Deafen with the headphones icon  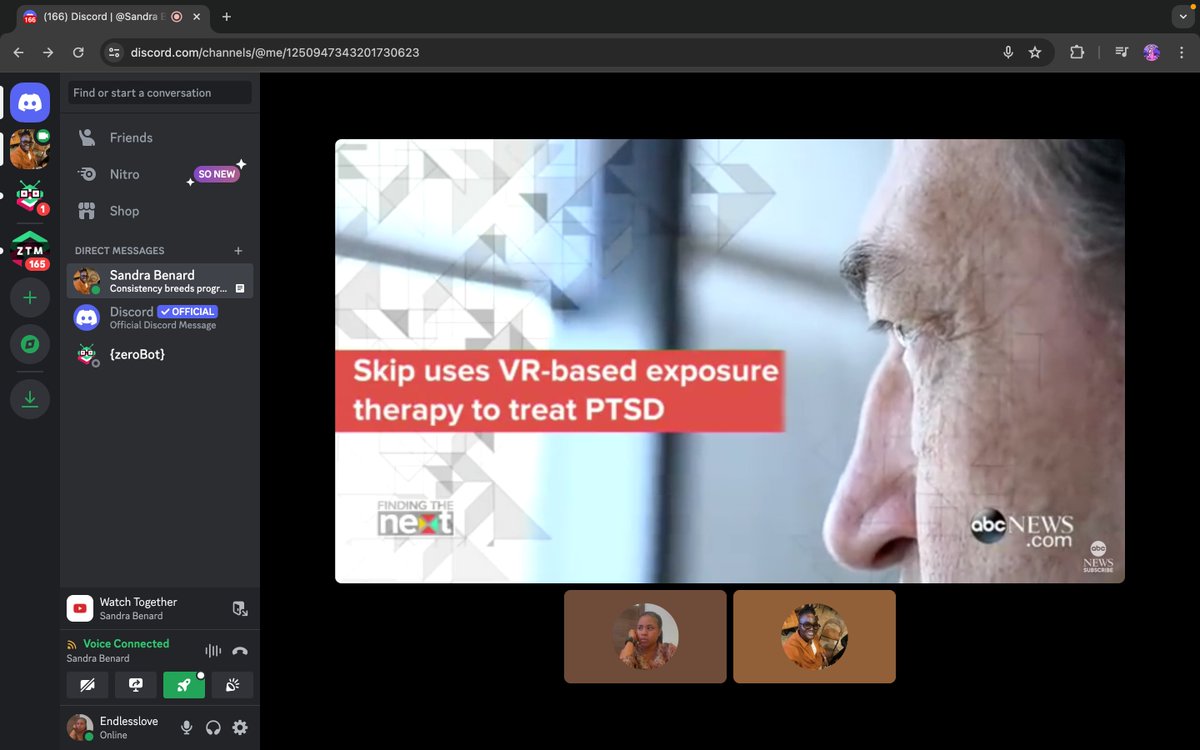pyautogui.click(x=213, y=728)
